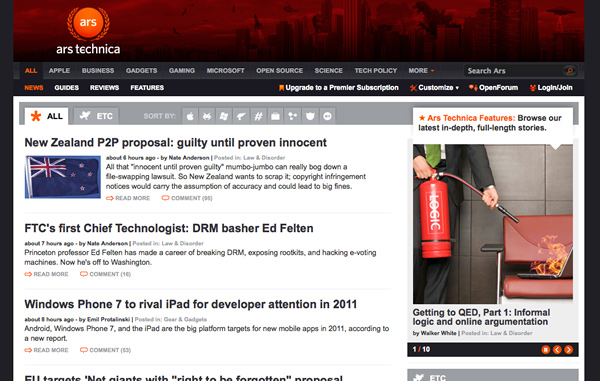This screenshot has width=600, height=381.
Task: Open COMMENT (95) on New Zealand article
Action: [187, 198]
